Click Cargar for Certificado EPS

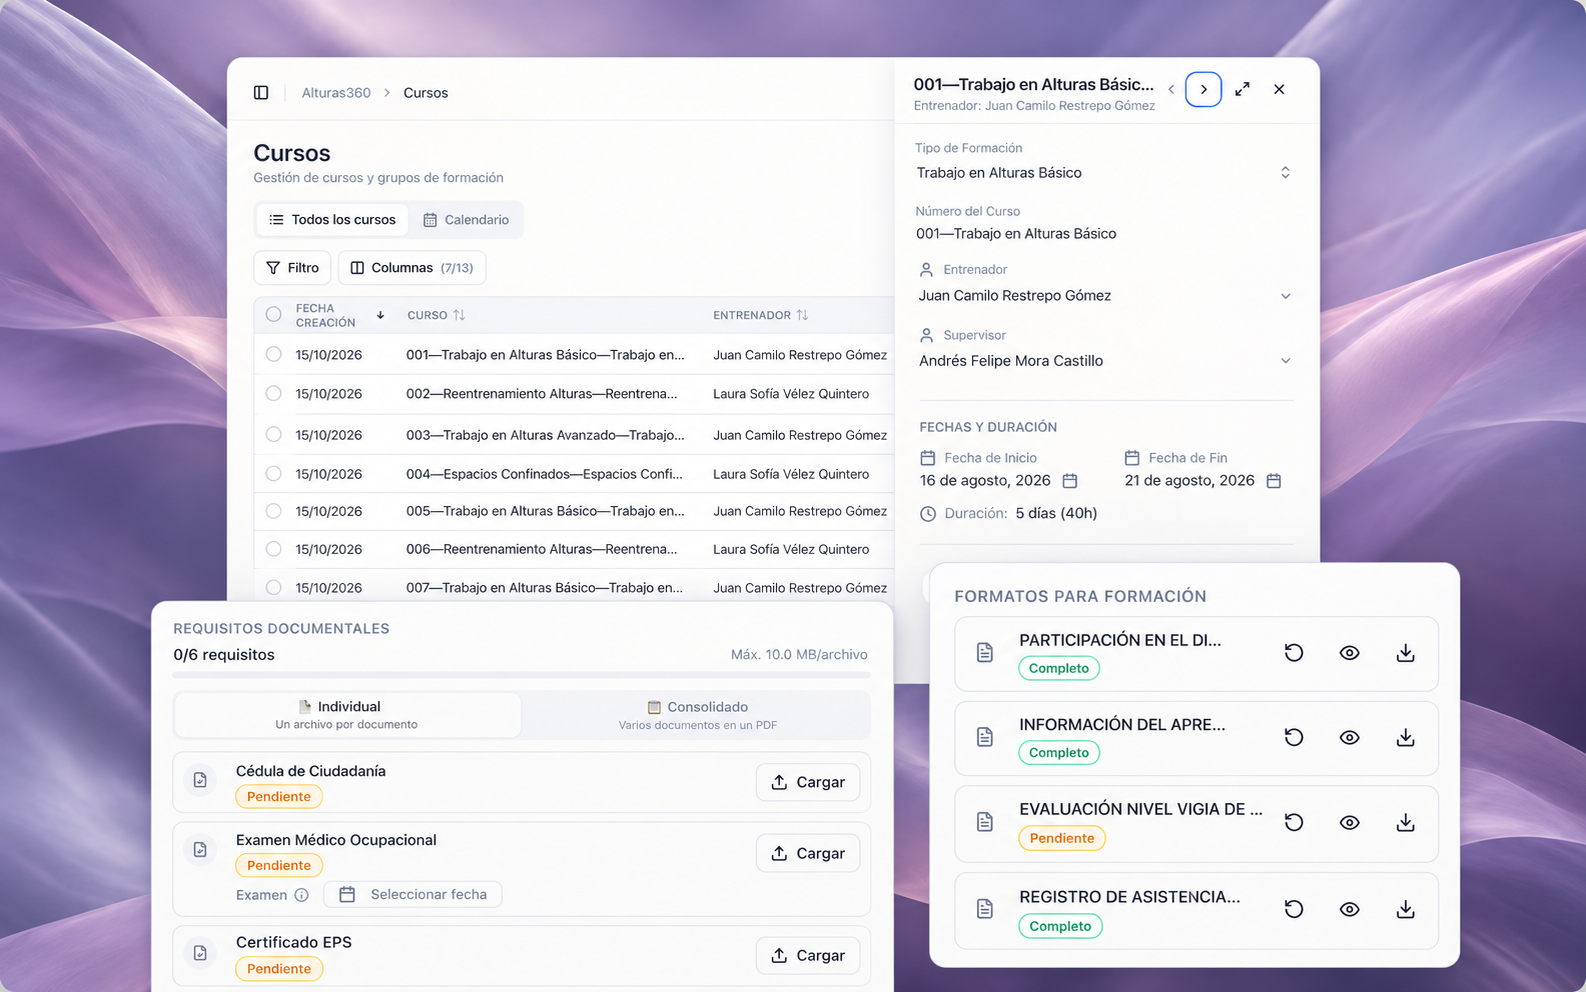[x=808, y=955]
